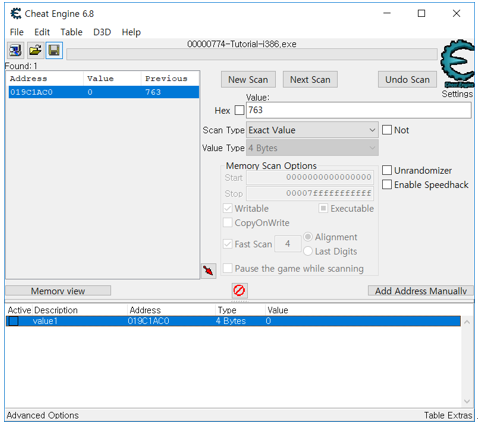Click the Value input field
This screenshot has width=478, height=423.
click(x=359, y=110)
